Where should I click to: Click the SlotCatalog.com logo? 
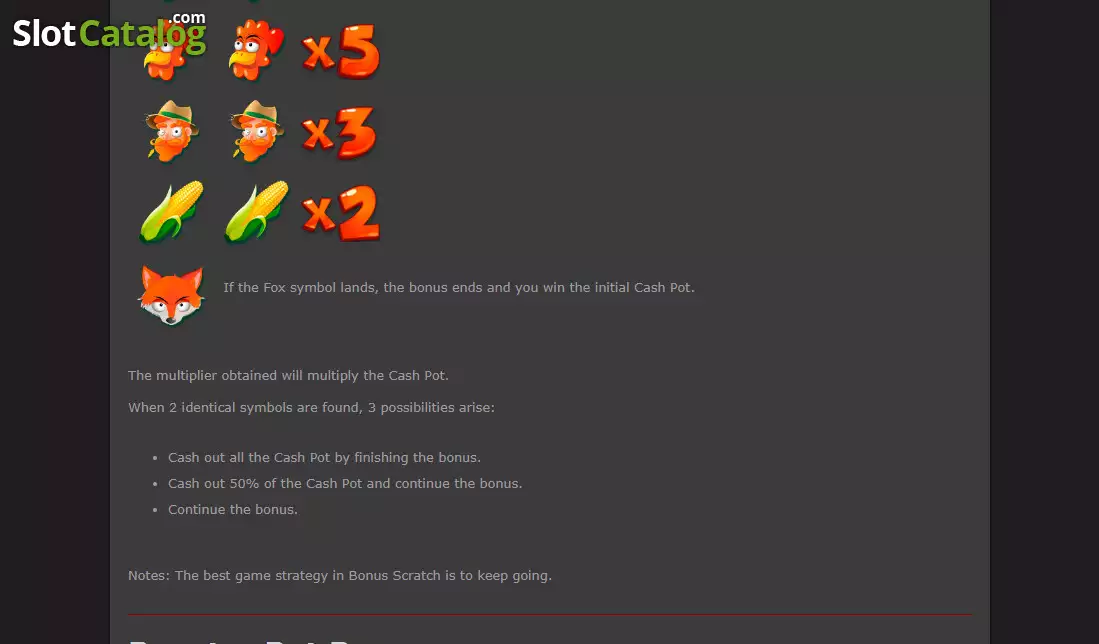click(109, 32)
